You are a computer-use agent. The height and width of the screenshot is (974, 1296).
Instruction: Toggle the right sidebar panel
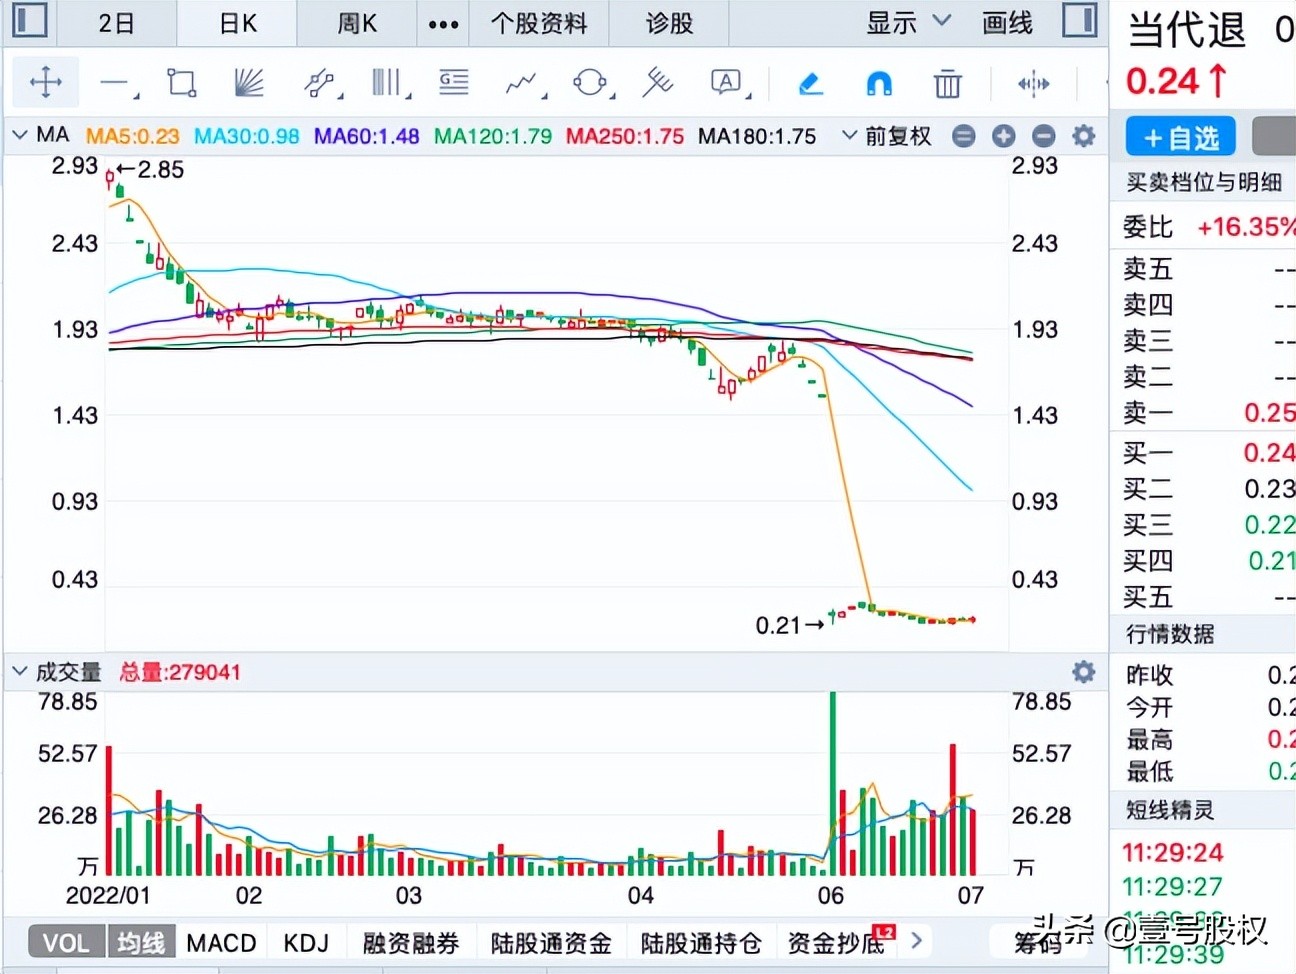[1079, 21]
